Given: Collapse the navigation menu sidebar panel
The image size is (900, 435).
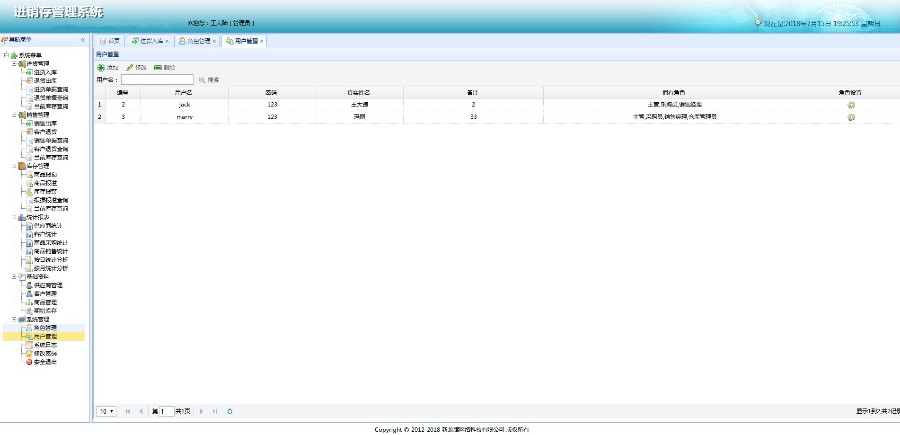Looking at the screenshot, I should (x=83, y=40).
